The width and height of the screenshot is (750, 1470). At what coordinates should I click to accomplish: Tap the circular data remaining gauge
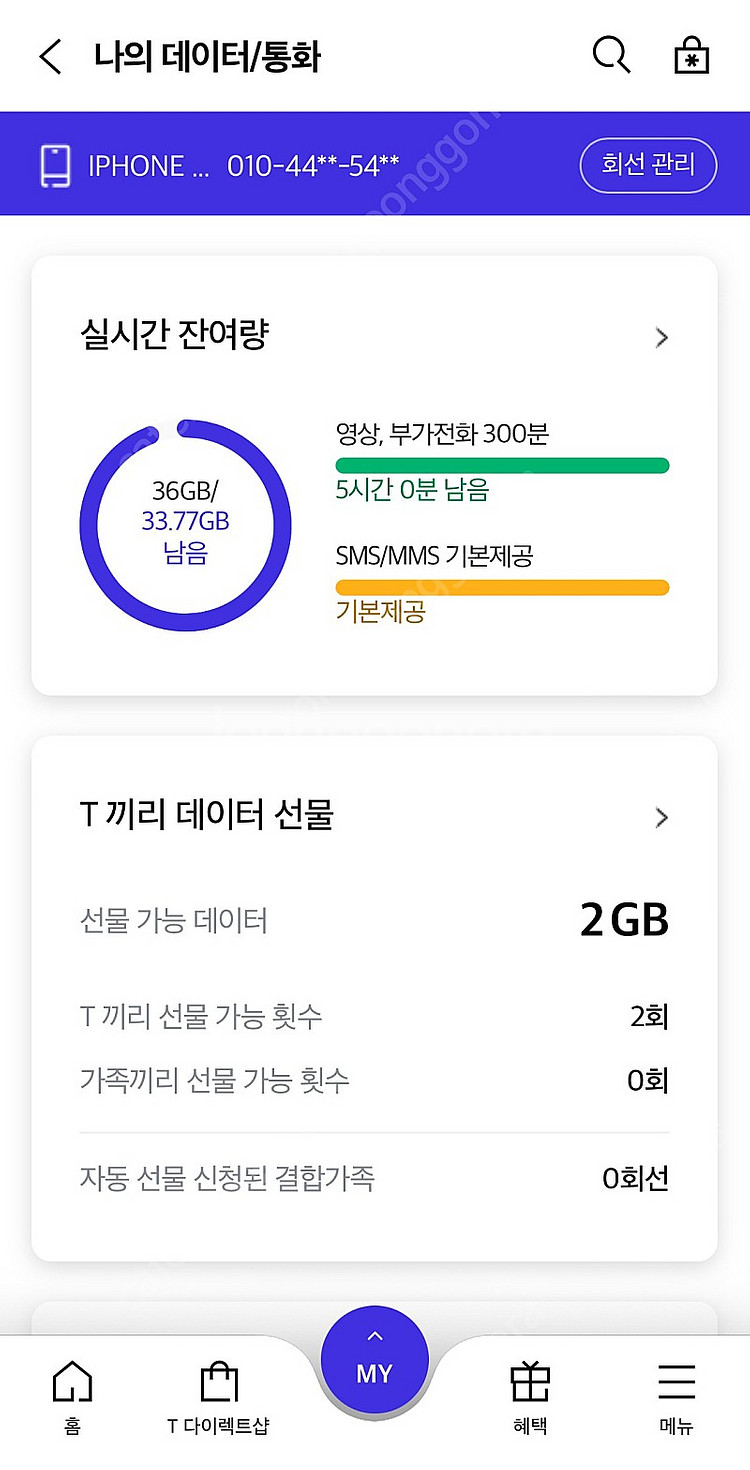pos(185,525)
